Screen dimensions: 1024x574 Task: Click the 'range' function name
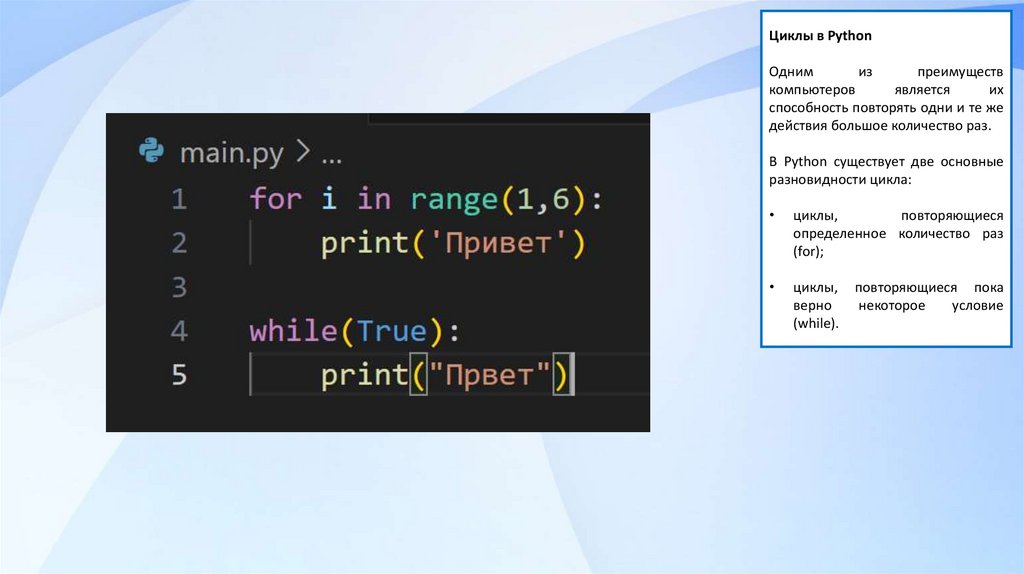[x=454, y=199]
